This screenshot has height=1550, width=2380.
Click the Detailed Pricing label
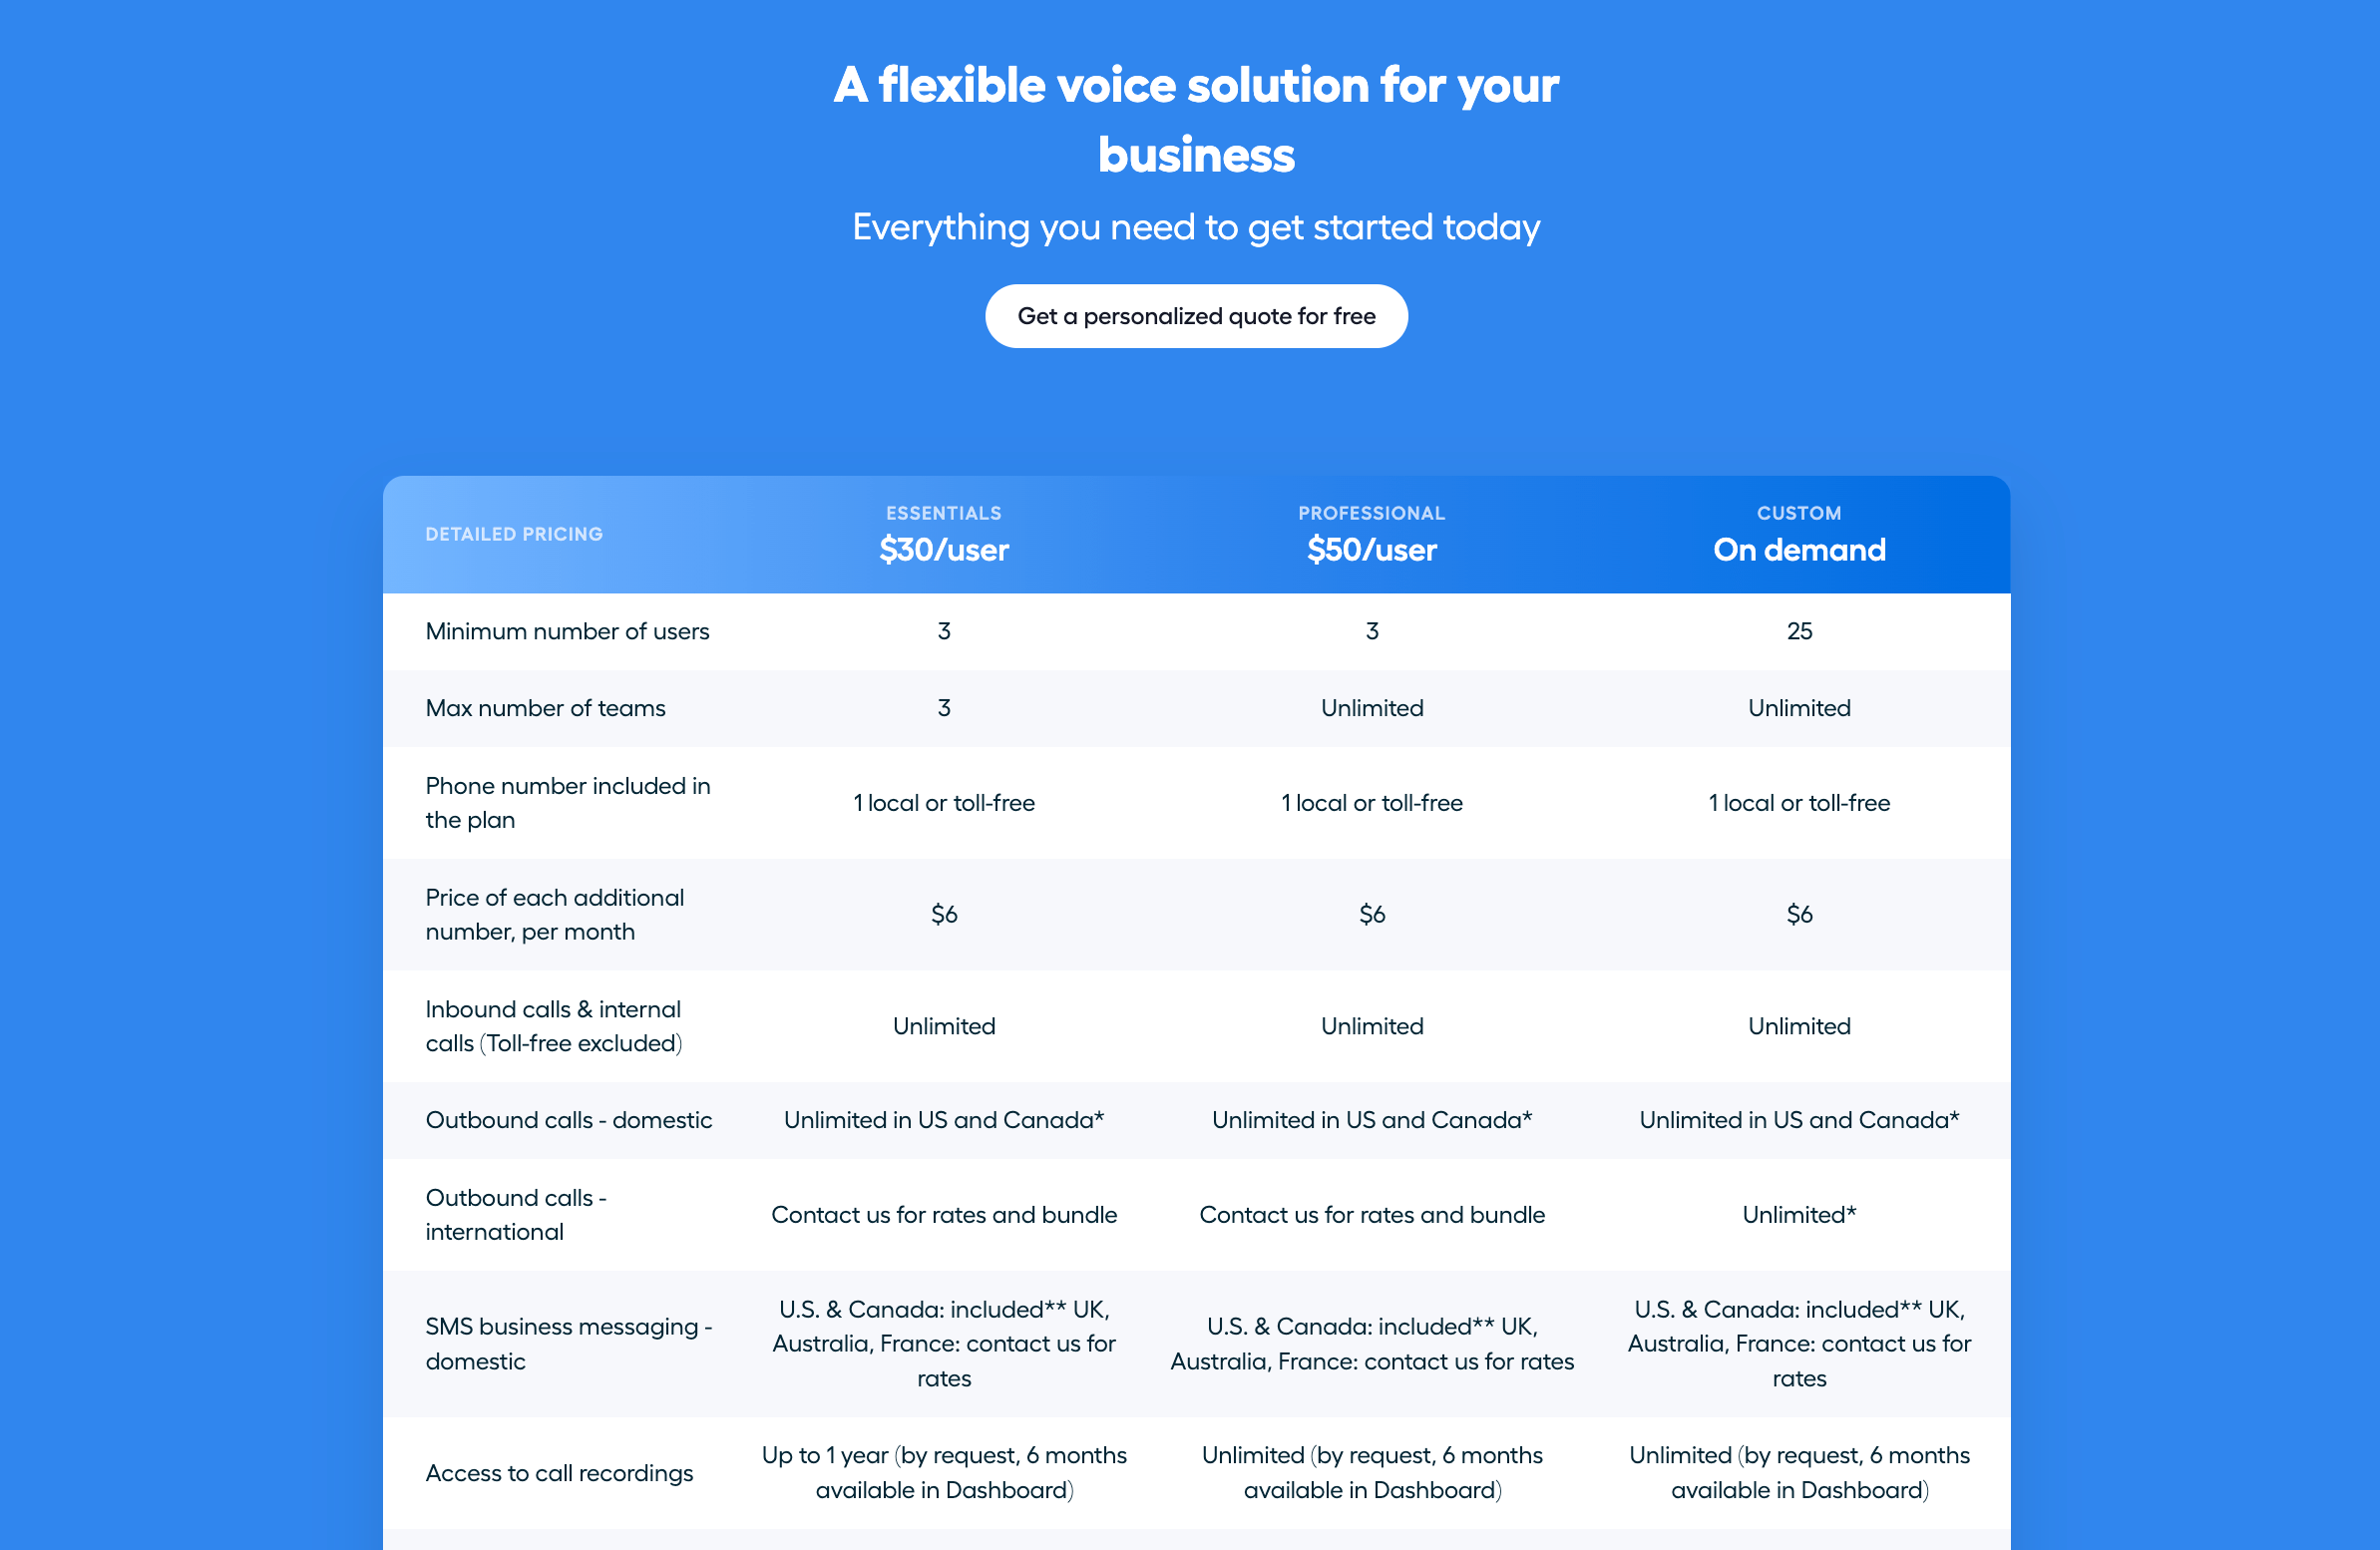(x=514, y=533)
